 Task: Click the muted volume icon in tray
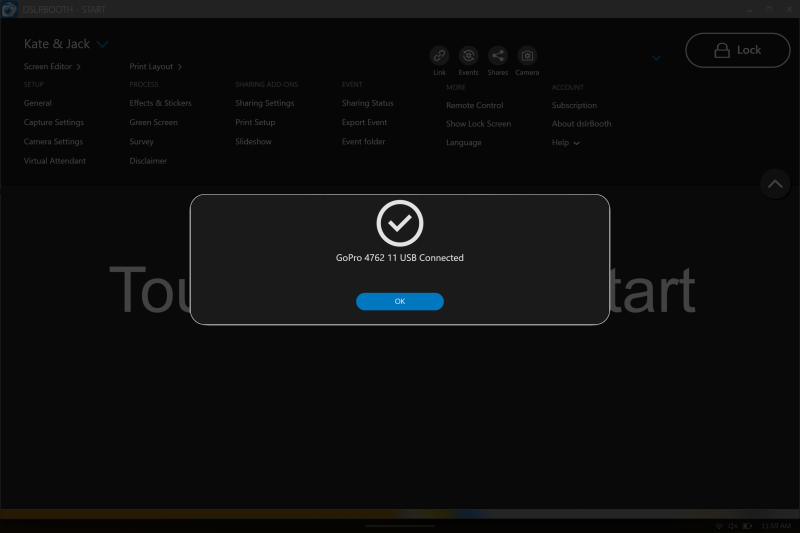pyautogui.click(x=733, y=526)
